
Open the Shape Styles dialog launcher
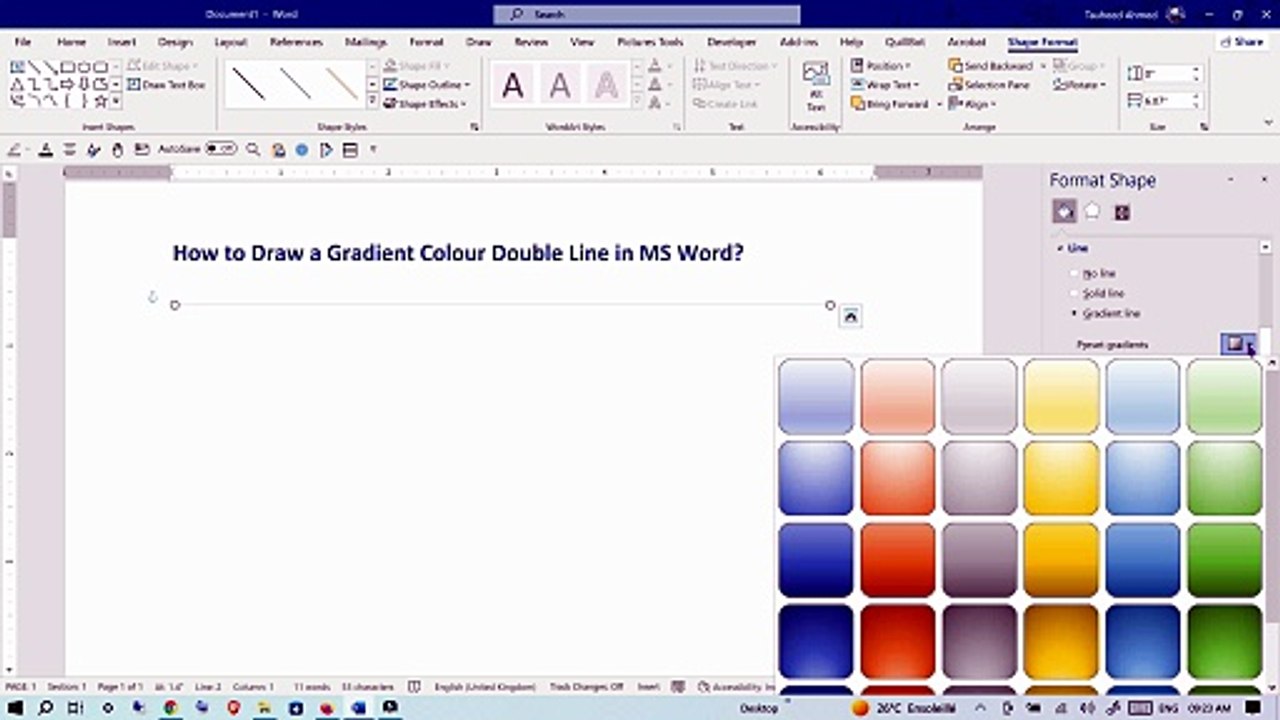474,127
